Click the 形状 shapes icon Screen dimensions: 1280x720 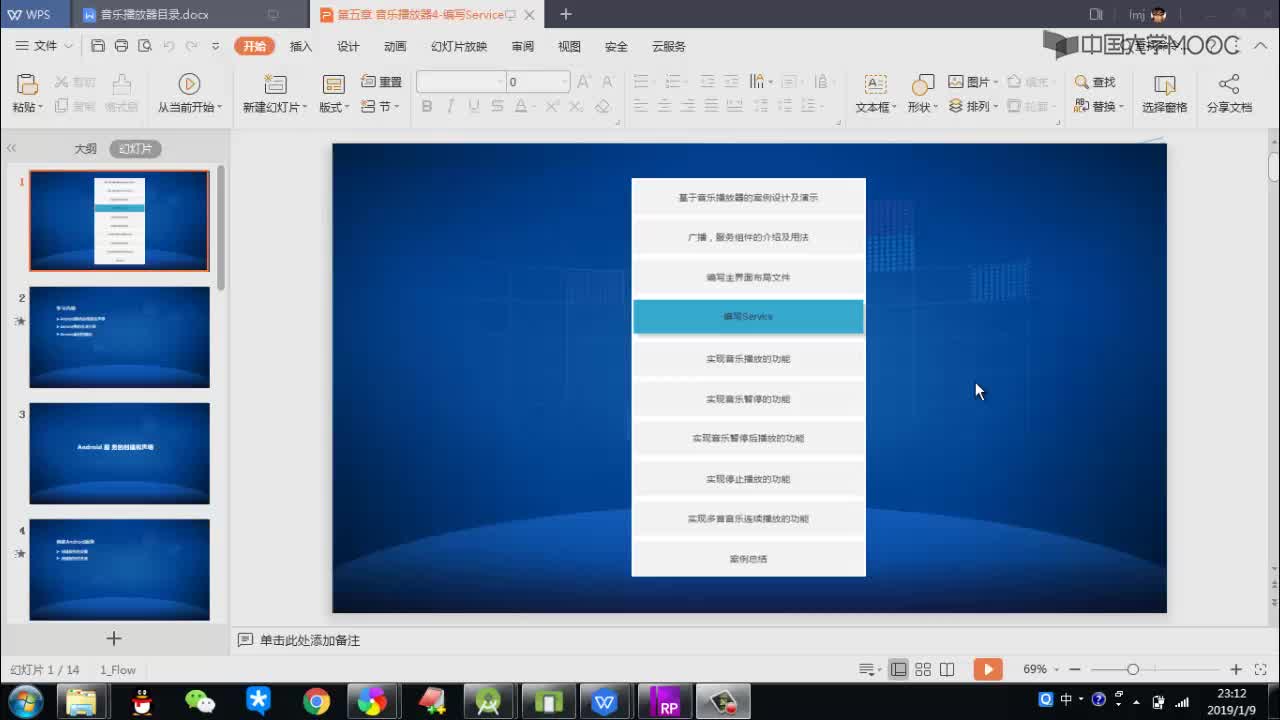923,84
